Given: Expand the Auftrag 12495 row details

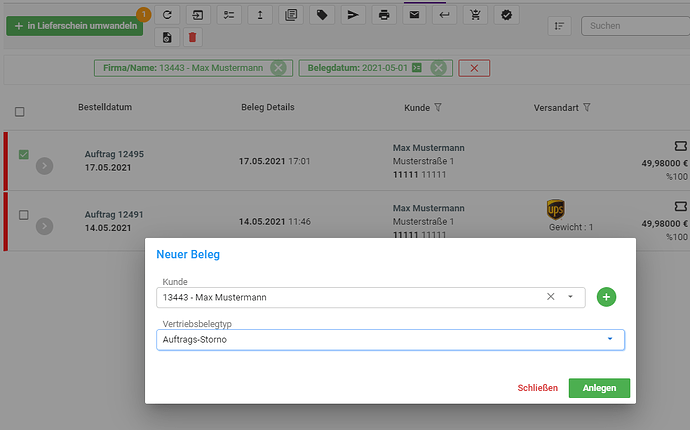Looking at the screenshot, I should tap(44, 166).
